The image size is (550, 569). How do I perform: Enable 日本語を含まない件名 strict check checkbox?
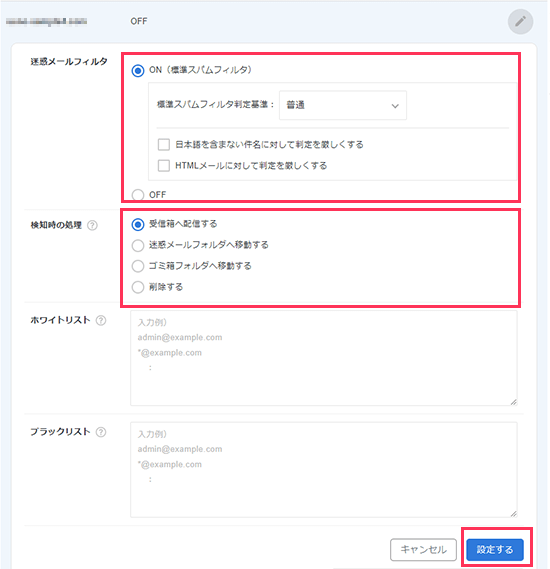pyautogui.click(x=164, y=144)
